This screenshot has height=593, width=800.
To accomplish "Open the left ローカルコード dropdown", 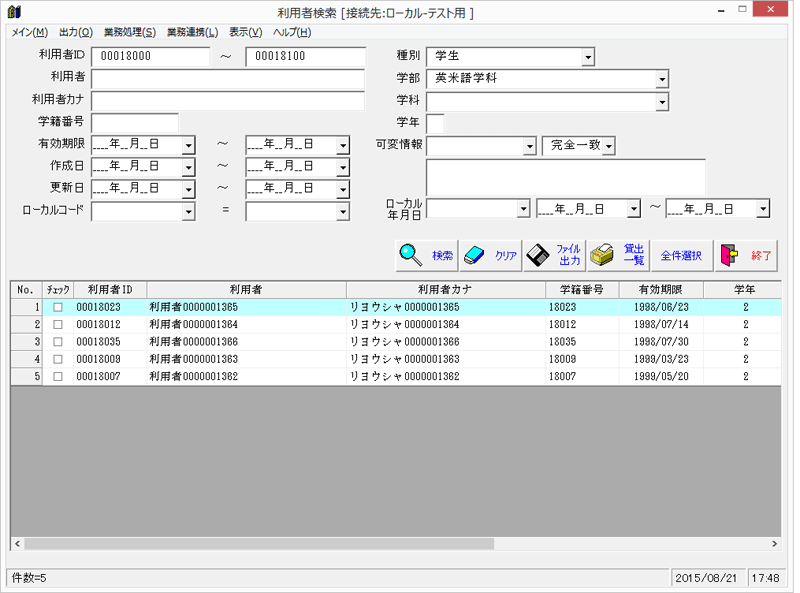I will tap(188, 211).
